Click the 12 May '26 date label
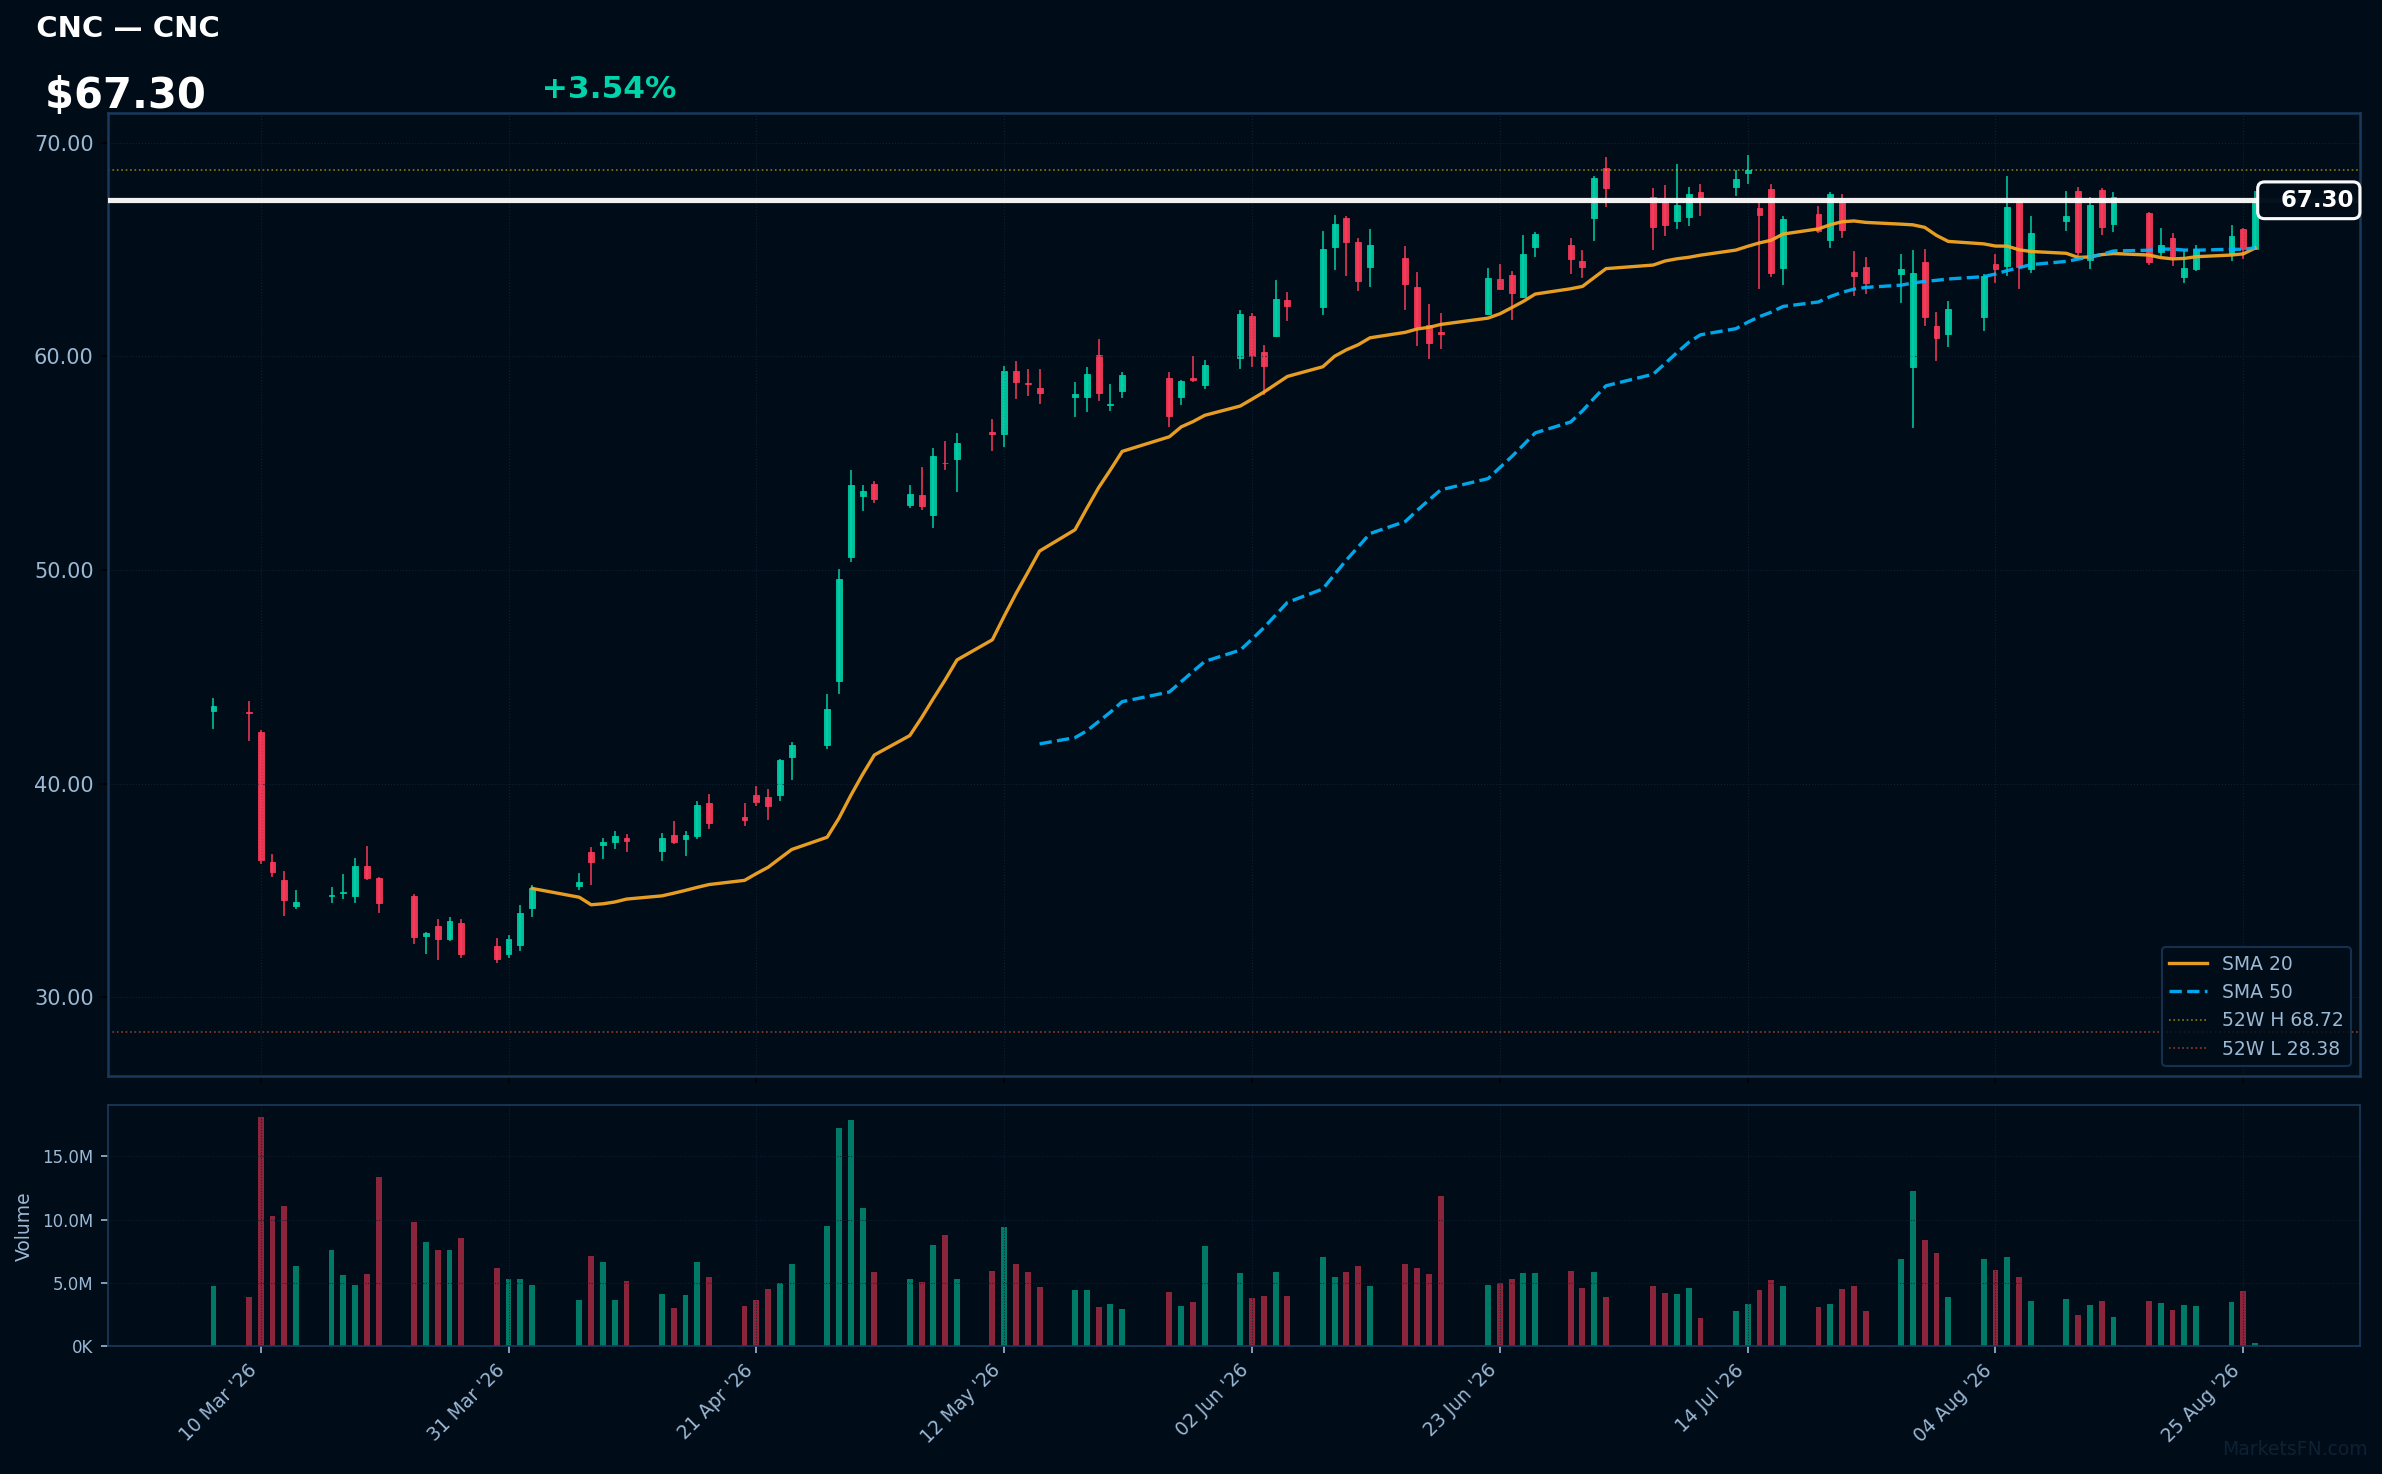Viewport: 2382px width, 1474px height. (961, 1402)
